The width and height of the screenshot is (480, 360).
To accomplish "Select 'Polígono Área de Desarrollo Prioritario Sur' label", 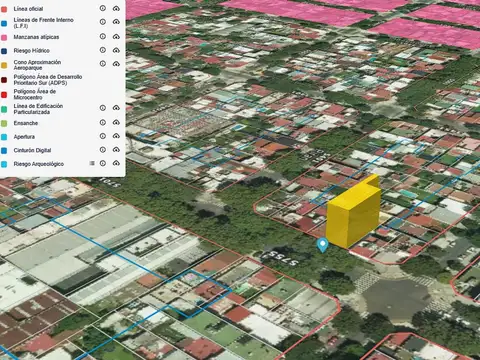I will (x=48, y=79).
